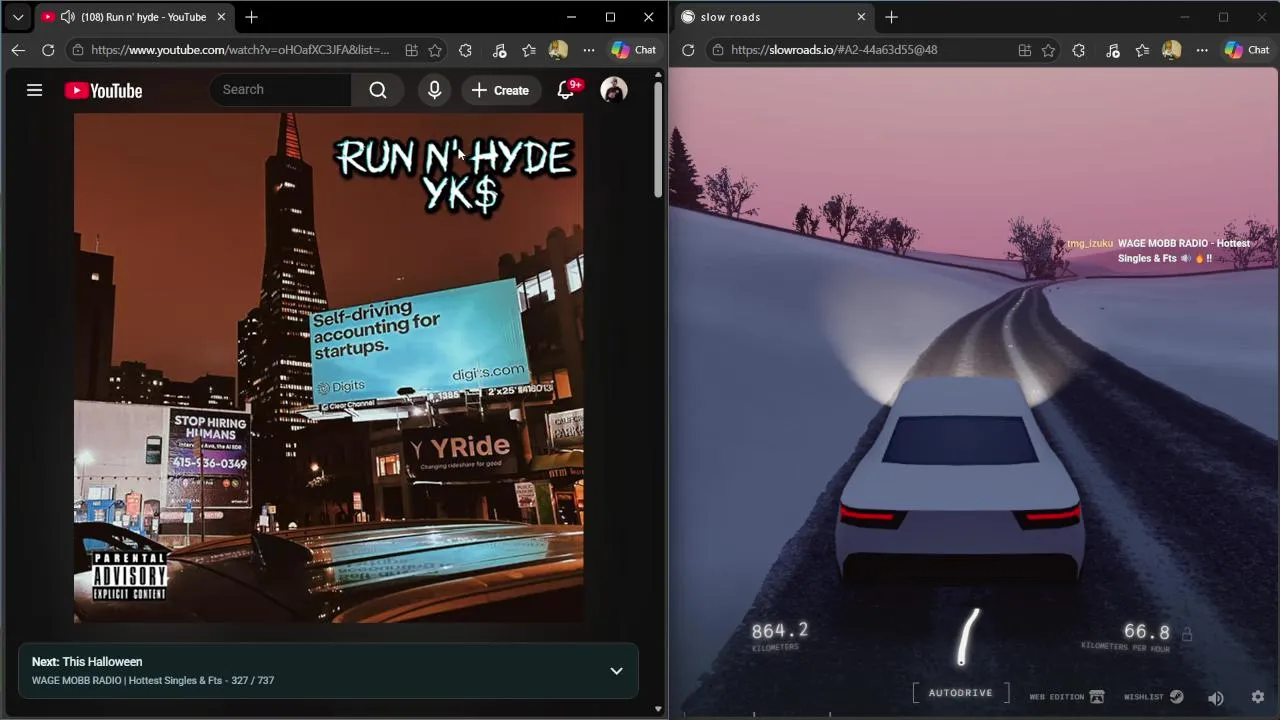
Task: Open slow roads game settings gear
Action: tap(1258, 697)
